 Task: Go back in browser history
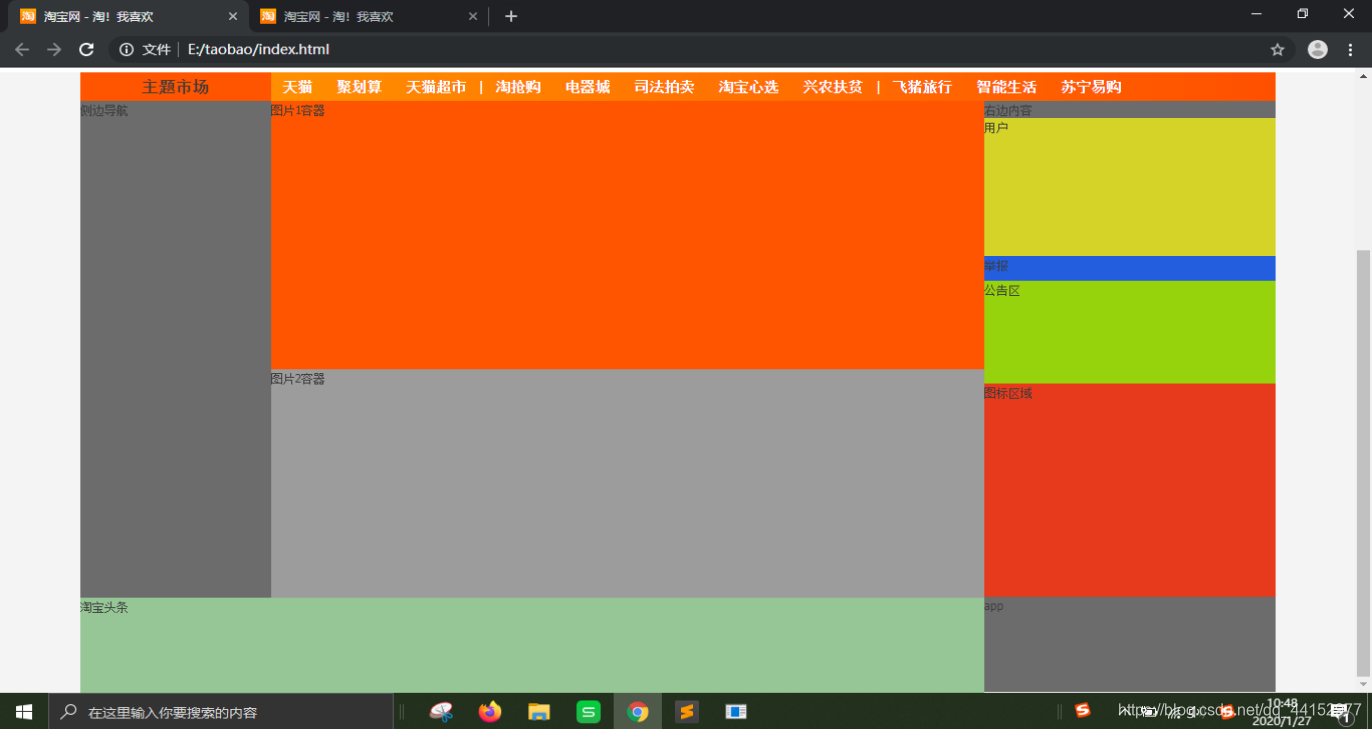[22, 50]
